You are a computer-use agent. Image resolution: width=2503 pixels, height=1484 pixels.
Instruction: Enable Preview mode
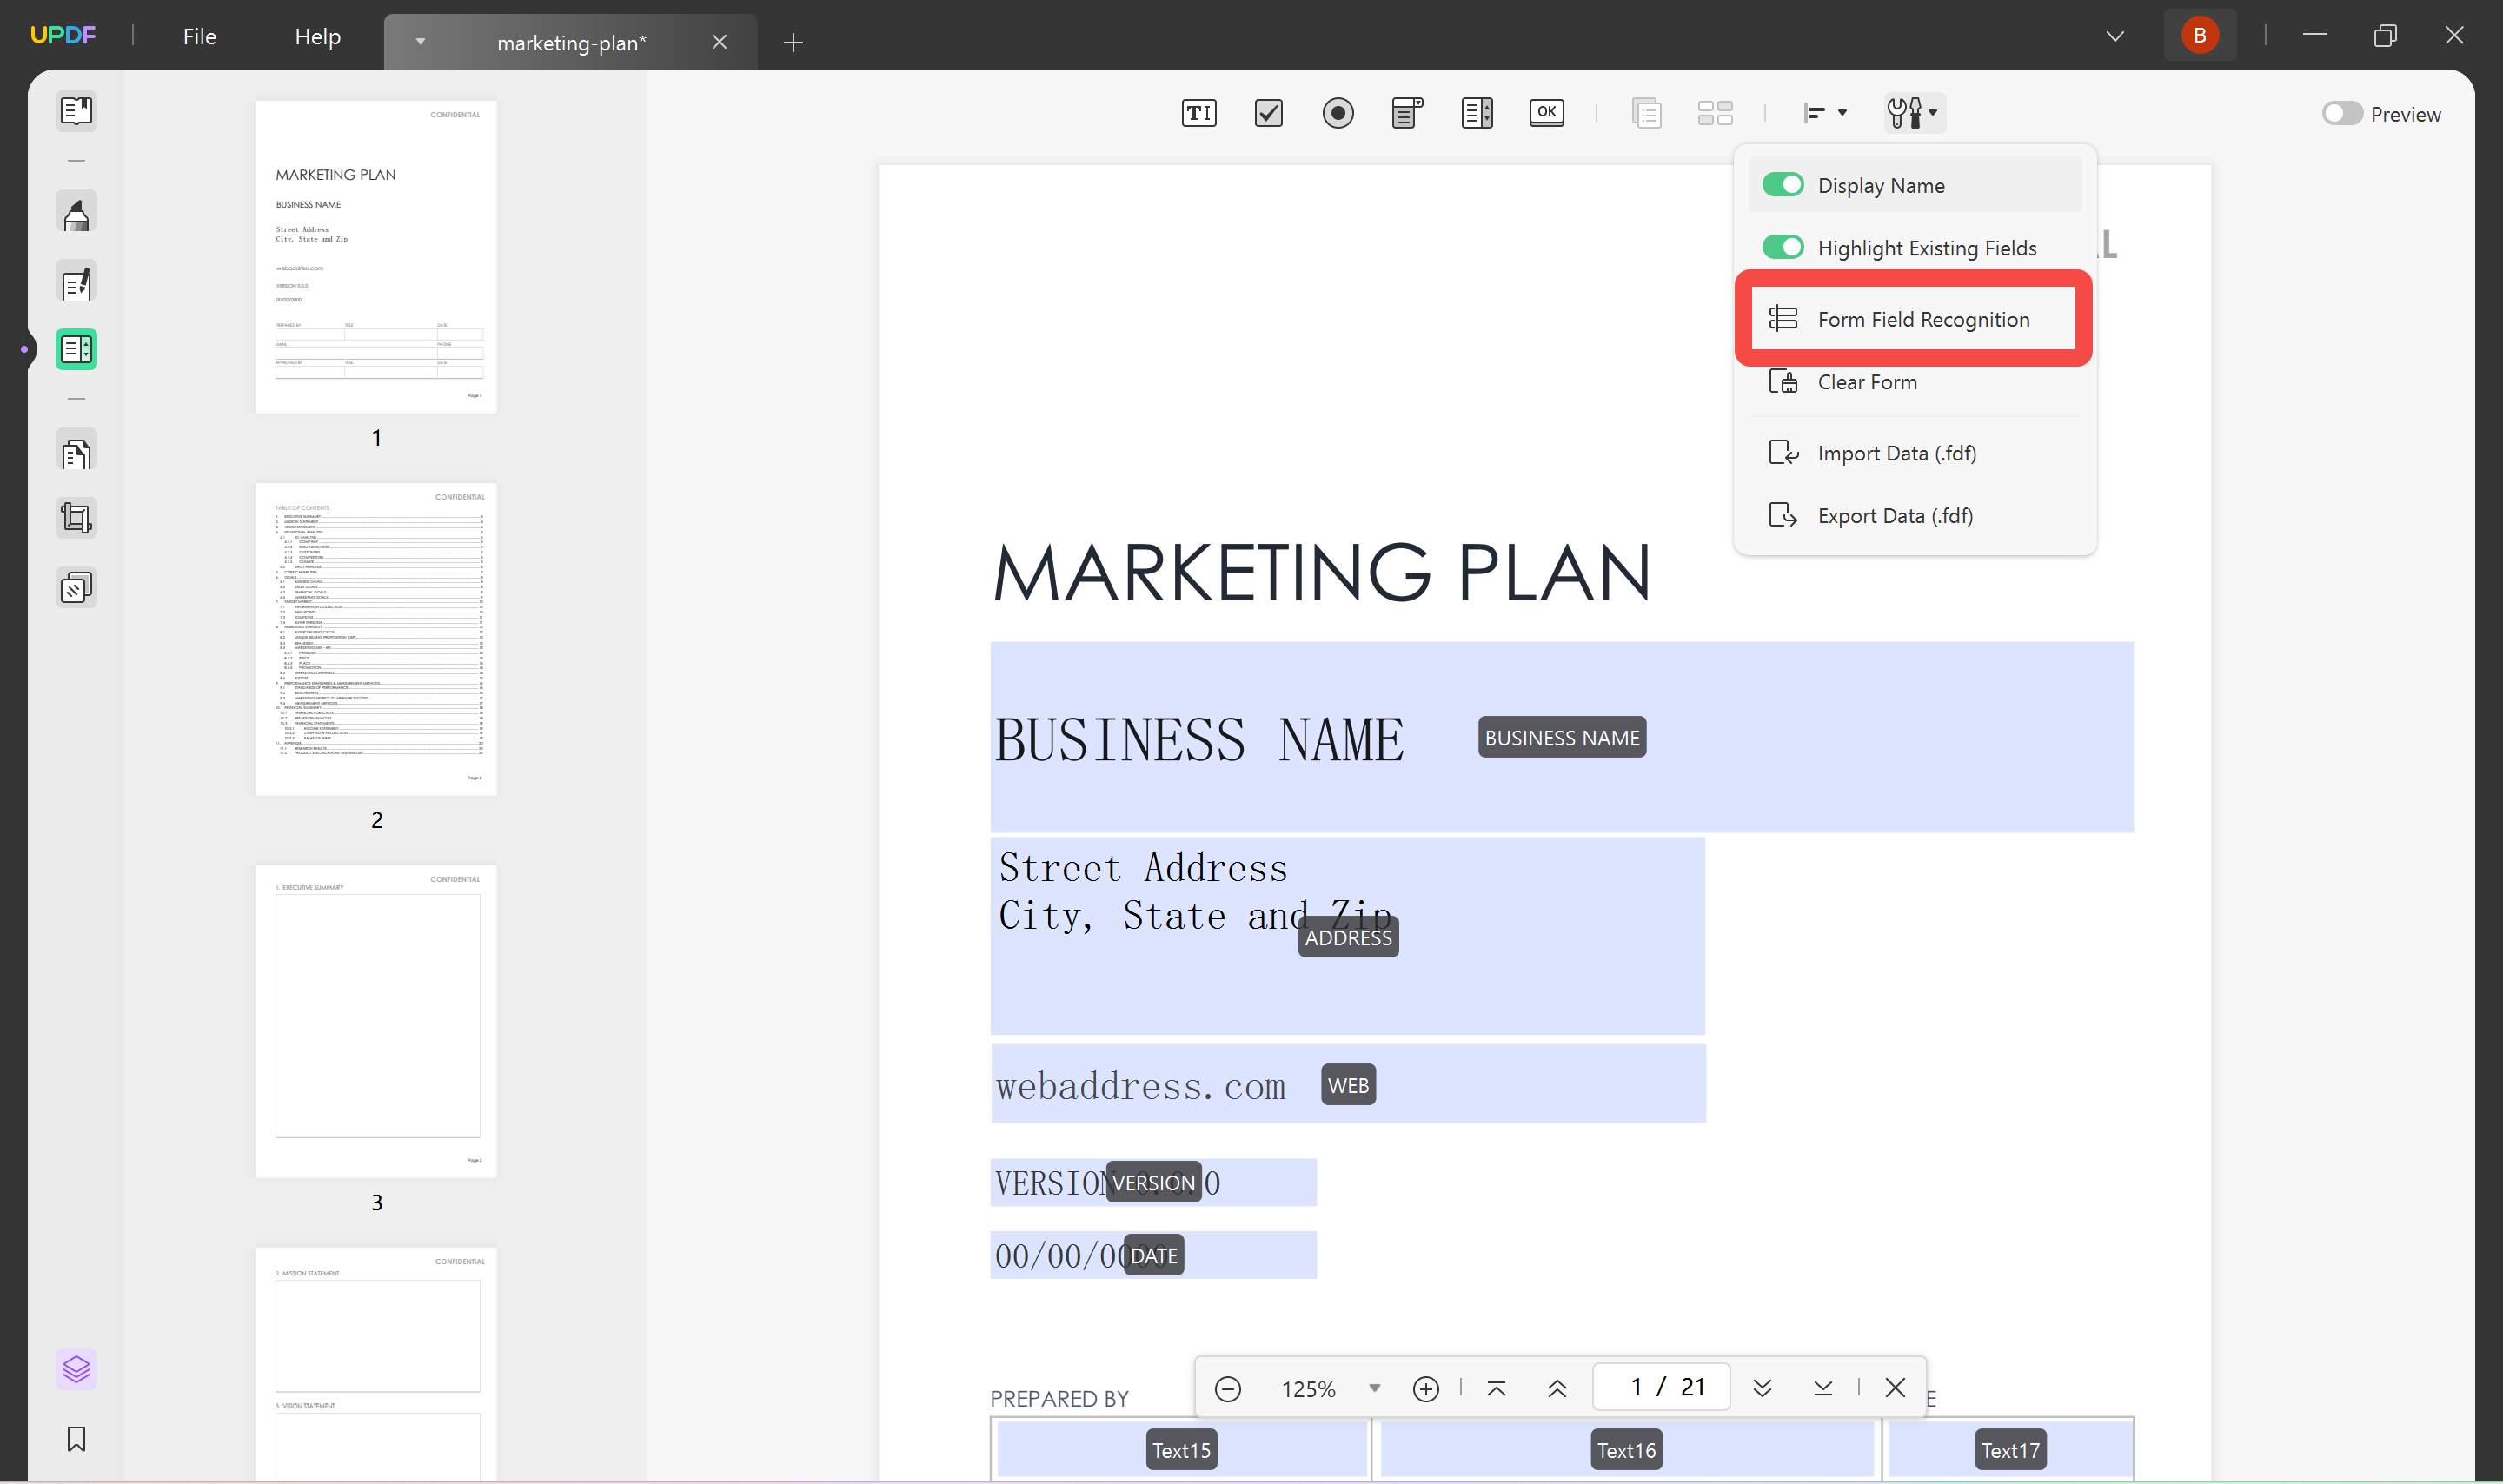click(2341, 113)
